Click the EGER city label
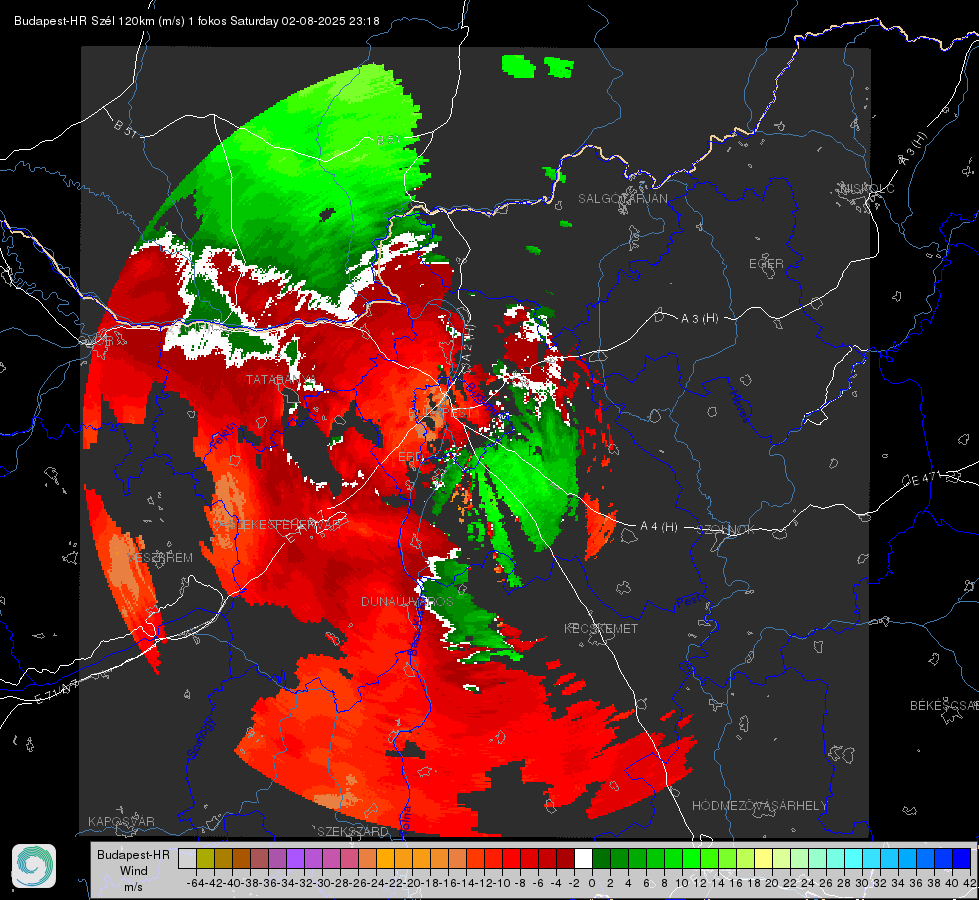 pos(766,264)
